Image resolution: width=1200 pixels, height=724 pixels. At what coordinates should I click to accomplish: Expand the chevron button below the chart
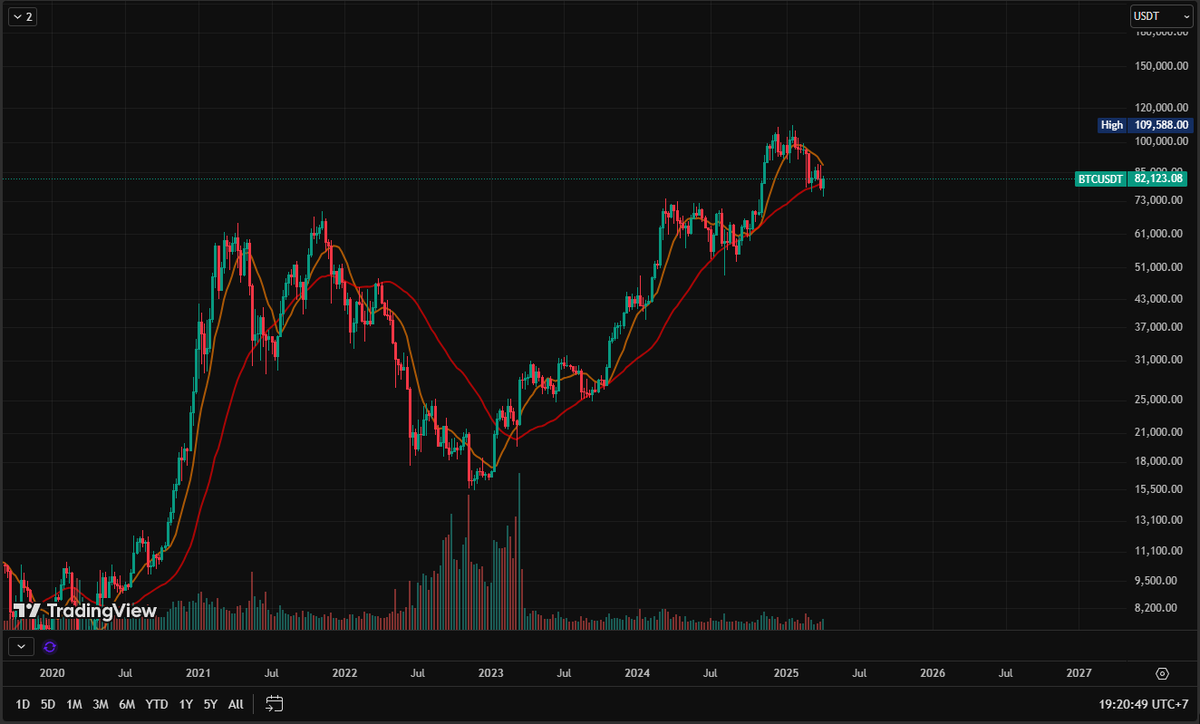[21, 647]
